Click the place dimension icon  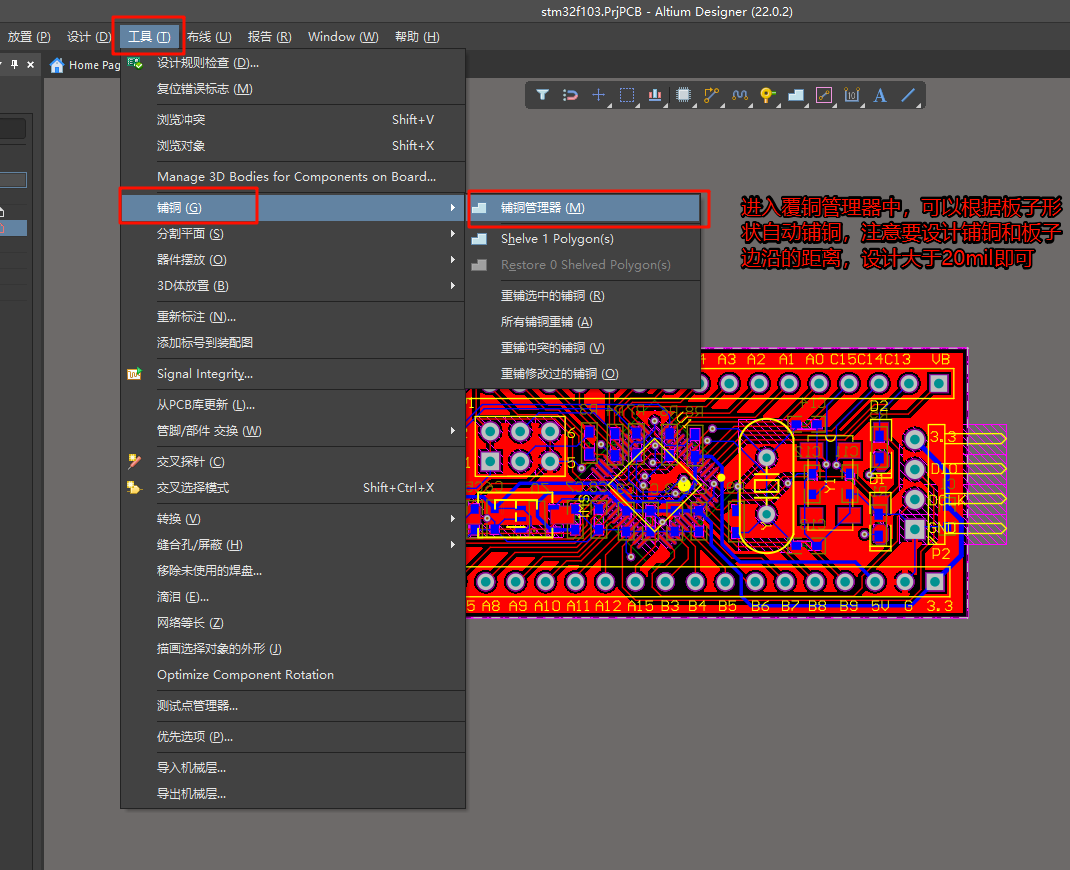852,95
